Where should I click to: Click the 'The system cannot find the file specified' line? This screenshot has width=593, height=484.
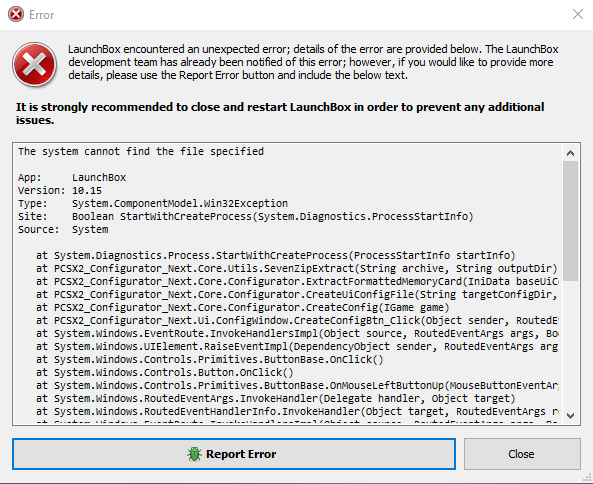pos(141,151)
